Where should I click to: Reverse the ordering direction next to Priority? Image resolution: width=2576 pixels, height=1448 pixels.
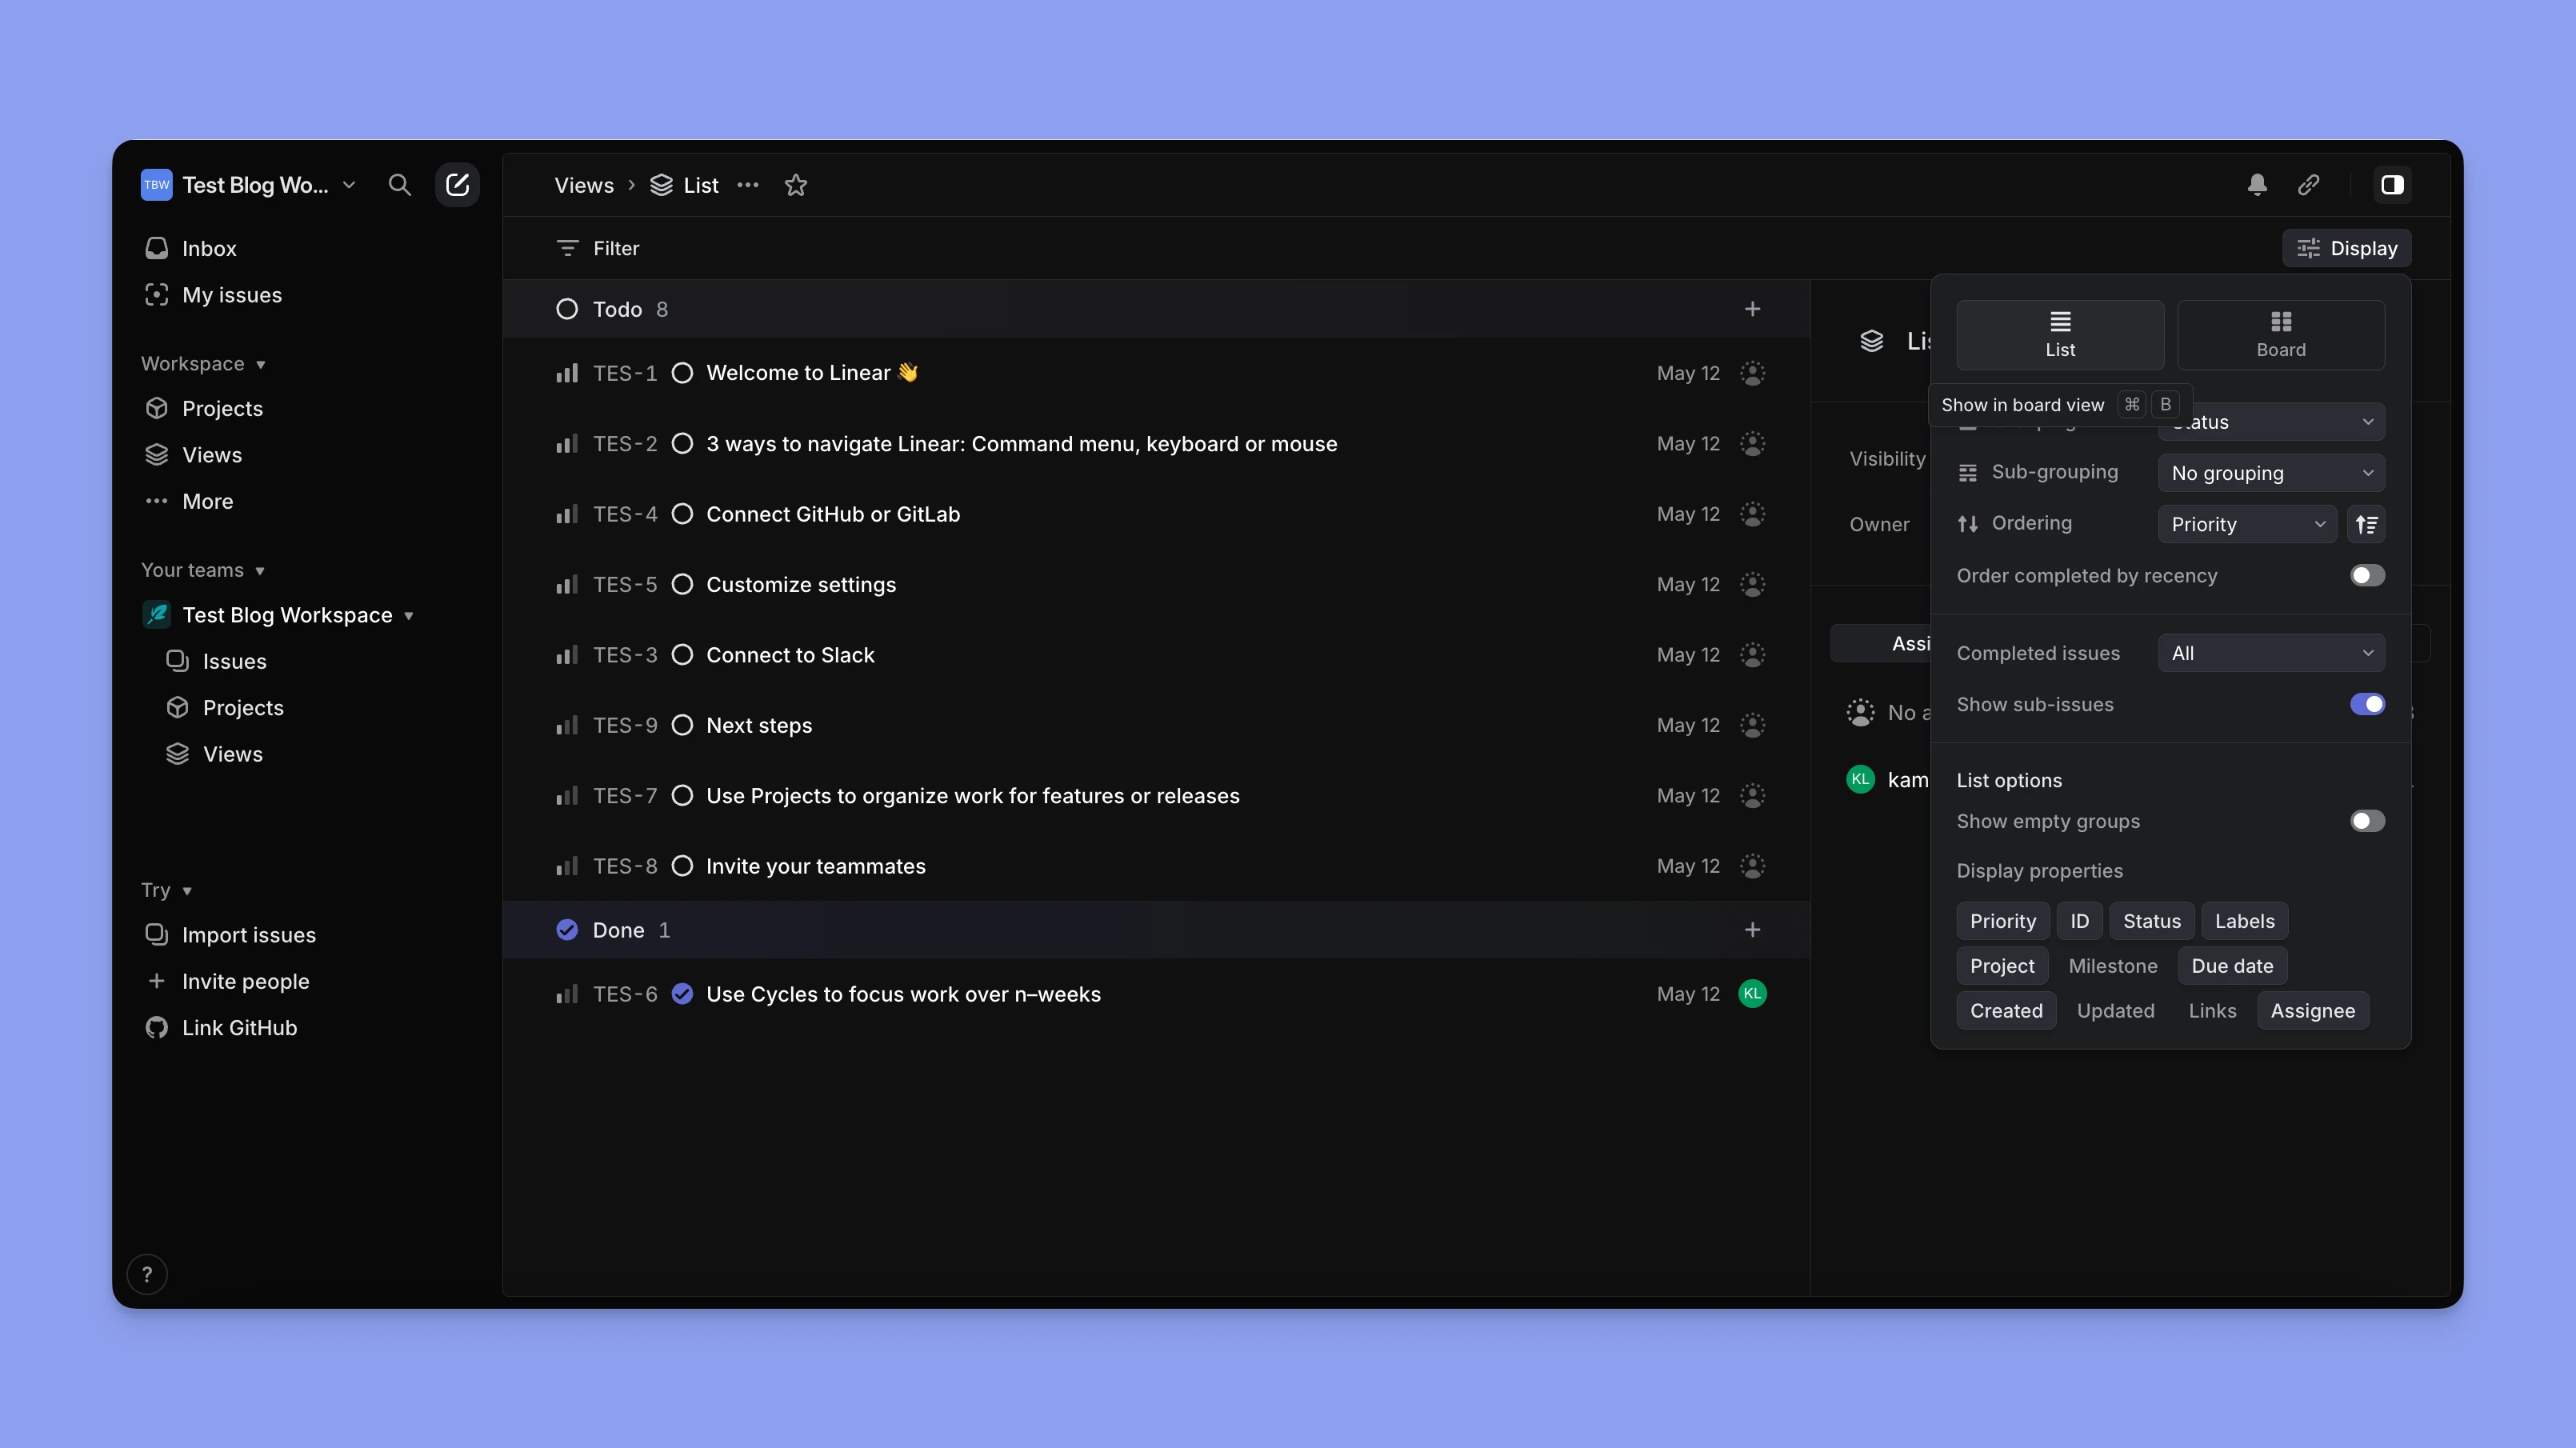pyautogui.click(x=2367, y=524)
